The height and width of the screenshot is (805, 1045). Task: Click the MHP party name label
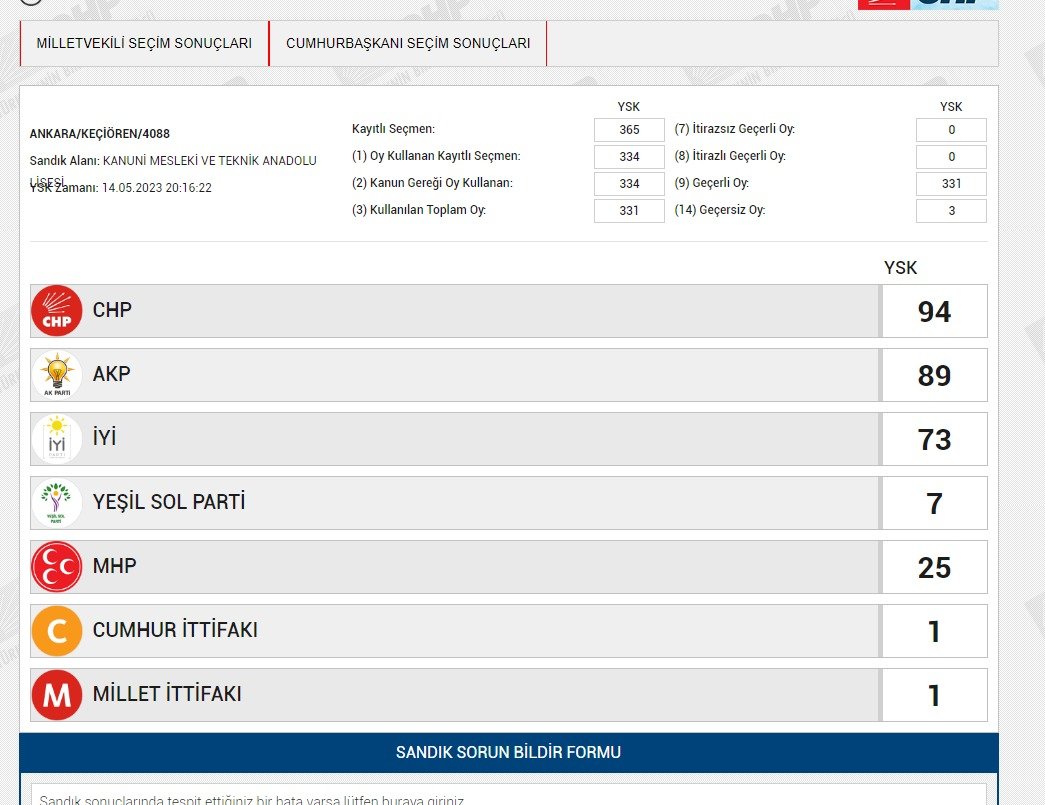pyautogui.click(x=115, y=566)
